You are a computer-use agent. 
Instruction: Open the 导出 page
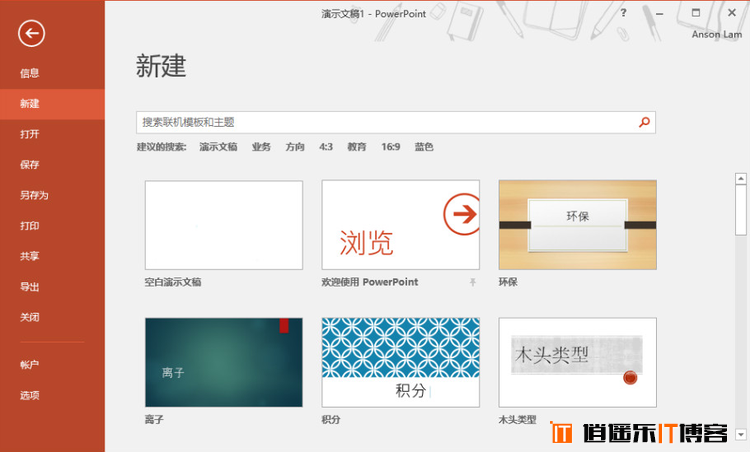[x=30, y=287]
